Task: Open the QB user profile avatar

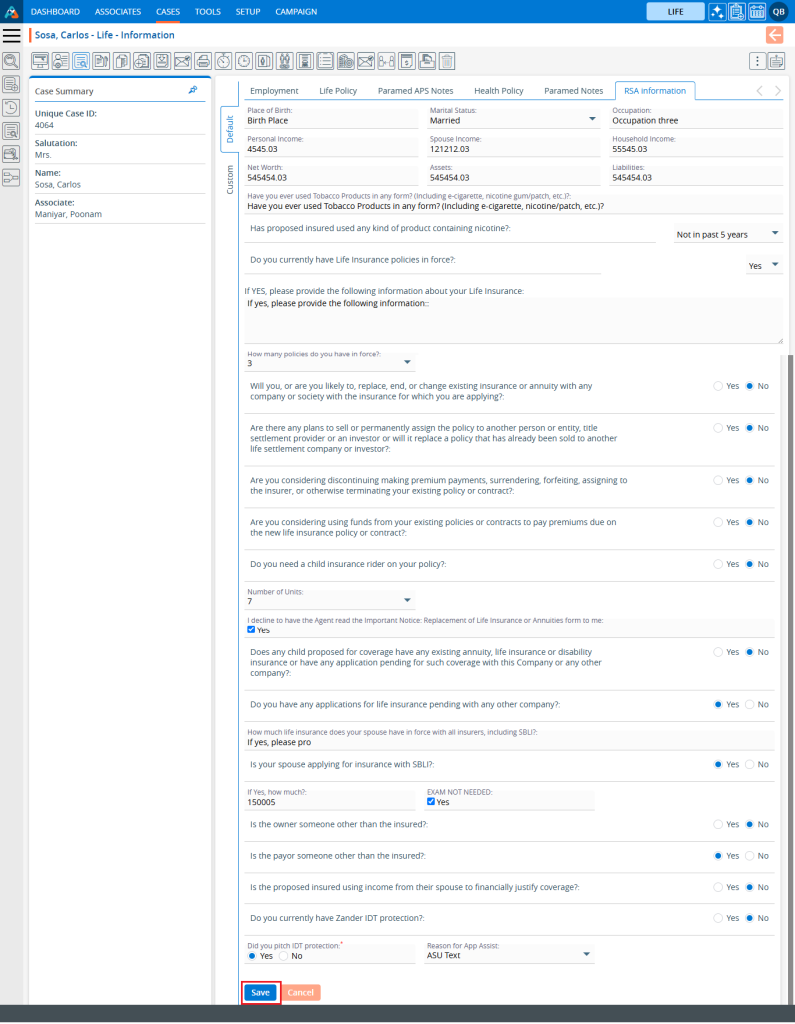Action: 778,11
